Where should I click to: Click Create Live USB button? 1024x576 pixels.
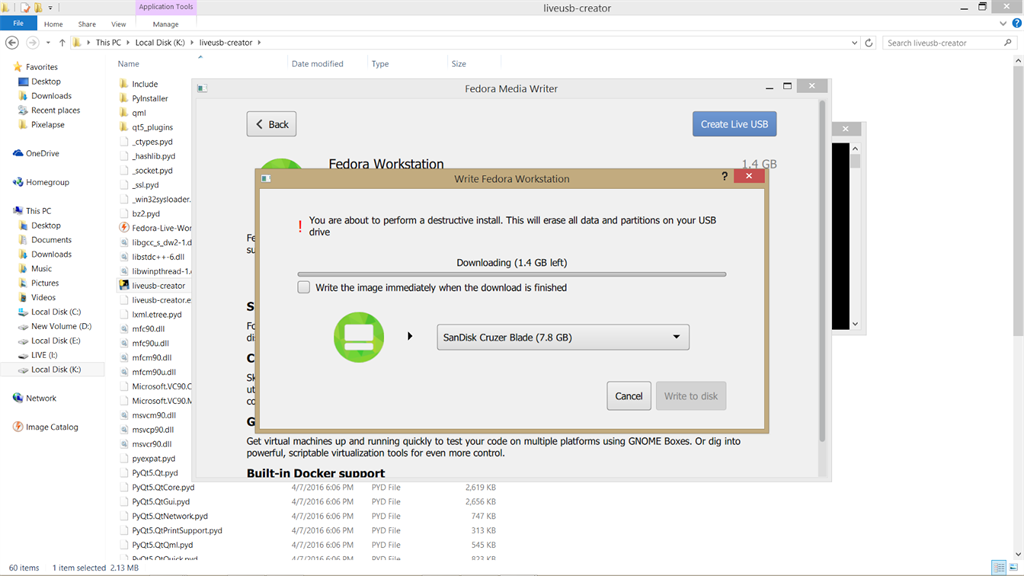tap(734, 124)
